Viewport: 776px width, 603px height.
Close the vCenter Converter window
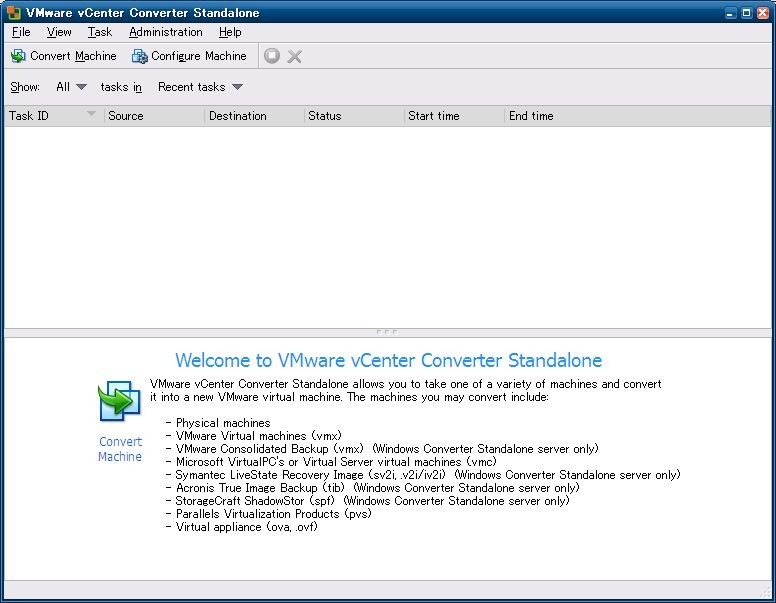coord(763,13)
